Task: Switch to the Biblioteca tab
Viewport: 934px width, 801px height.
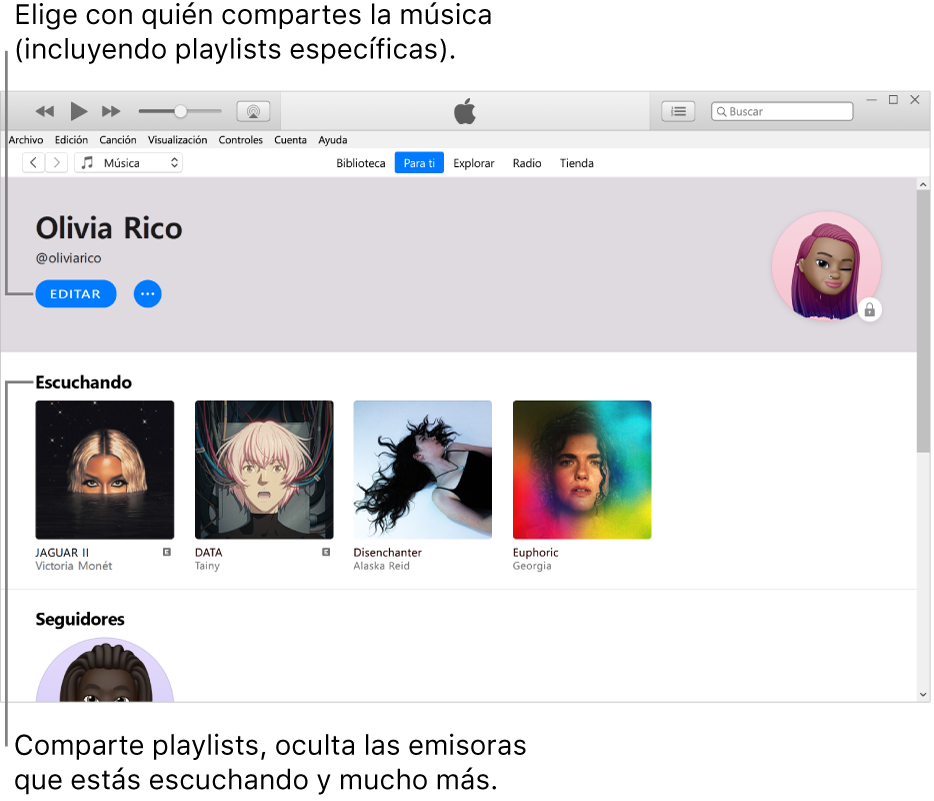Action: pos(360,162)
